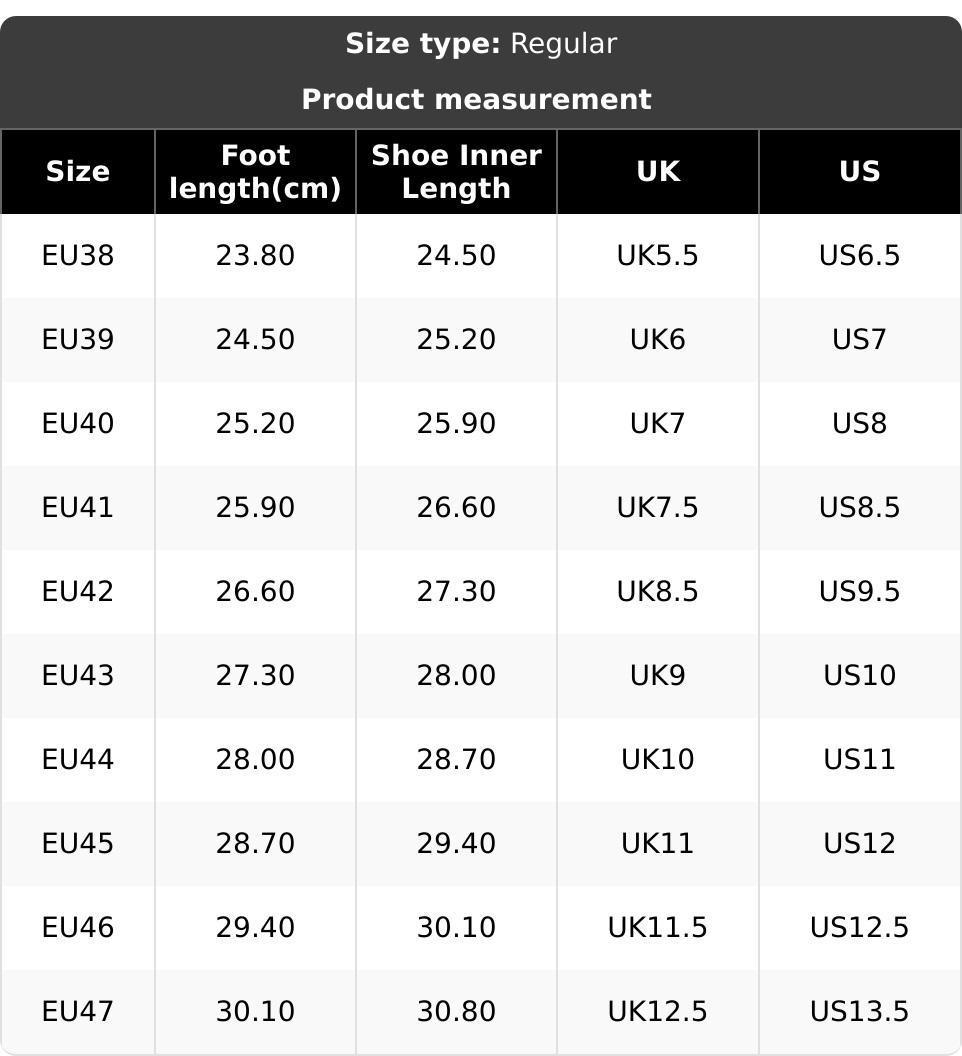962x1056 pixels.
Task: Click the UK12.5 cell
Action: coord(657,1012)
